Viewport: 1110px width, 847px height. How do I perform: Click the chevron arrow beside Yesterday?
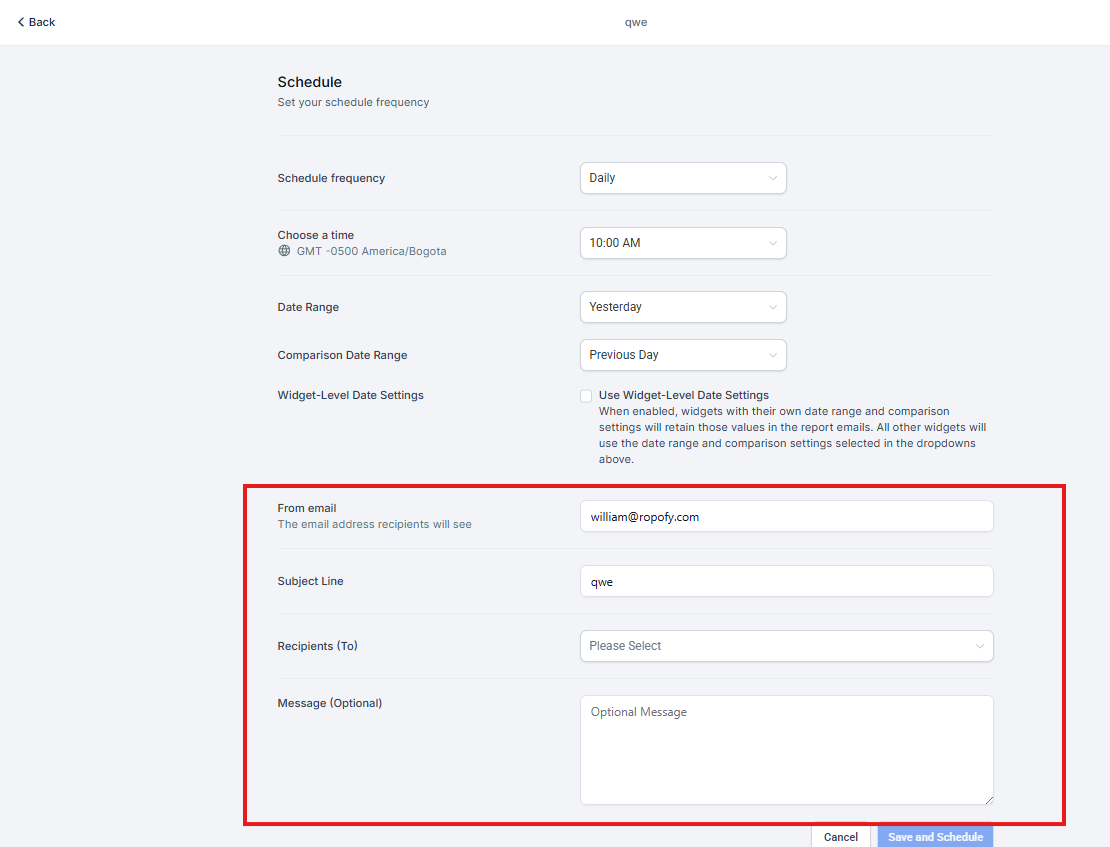(772, 307)
